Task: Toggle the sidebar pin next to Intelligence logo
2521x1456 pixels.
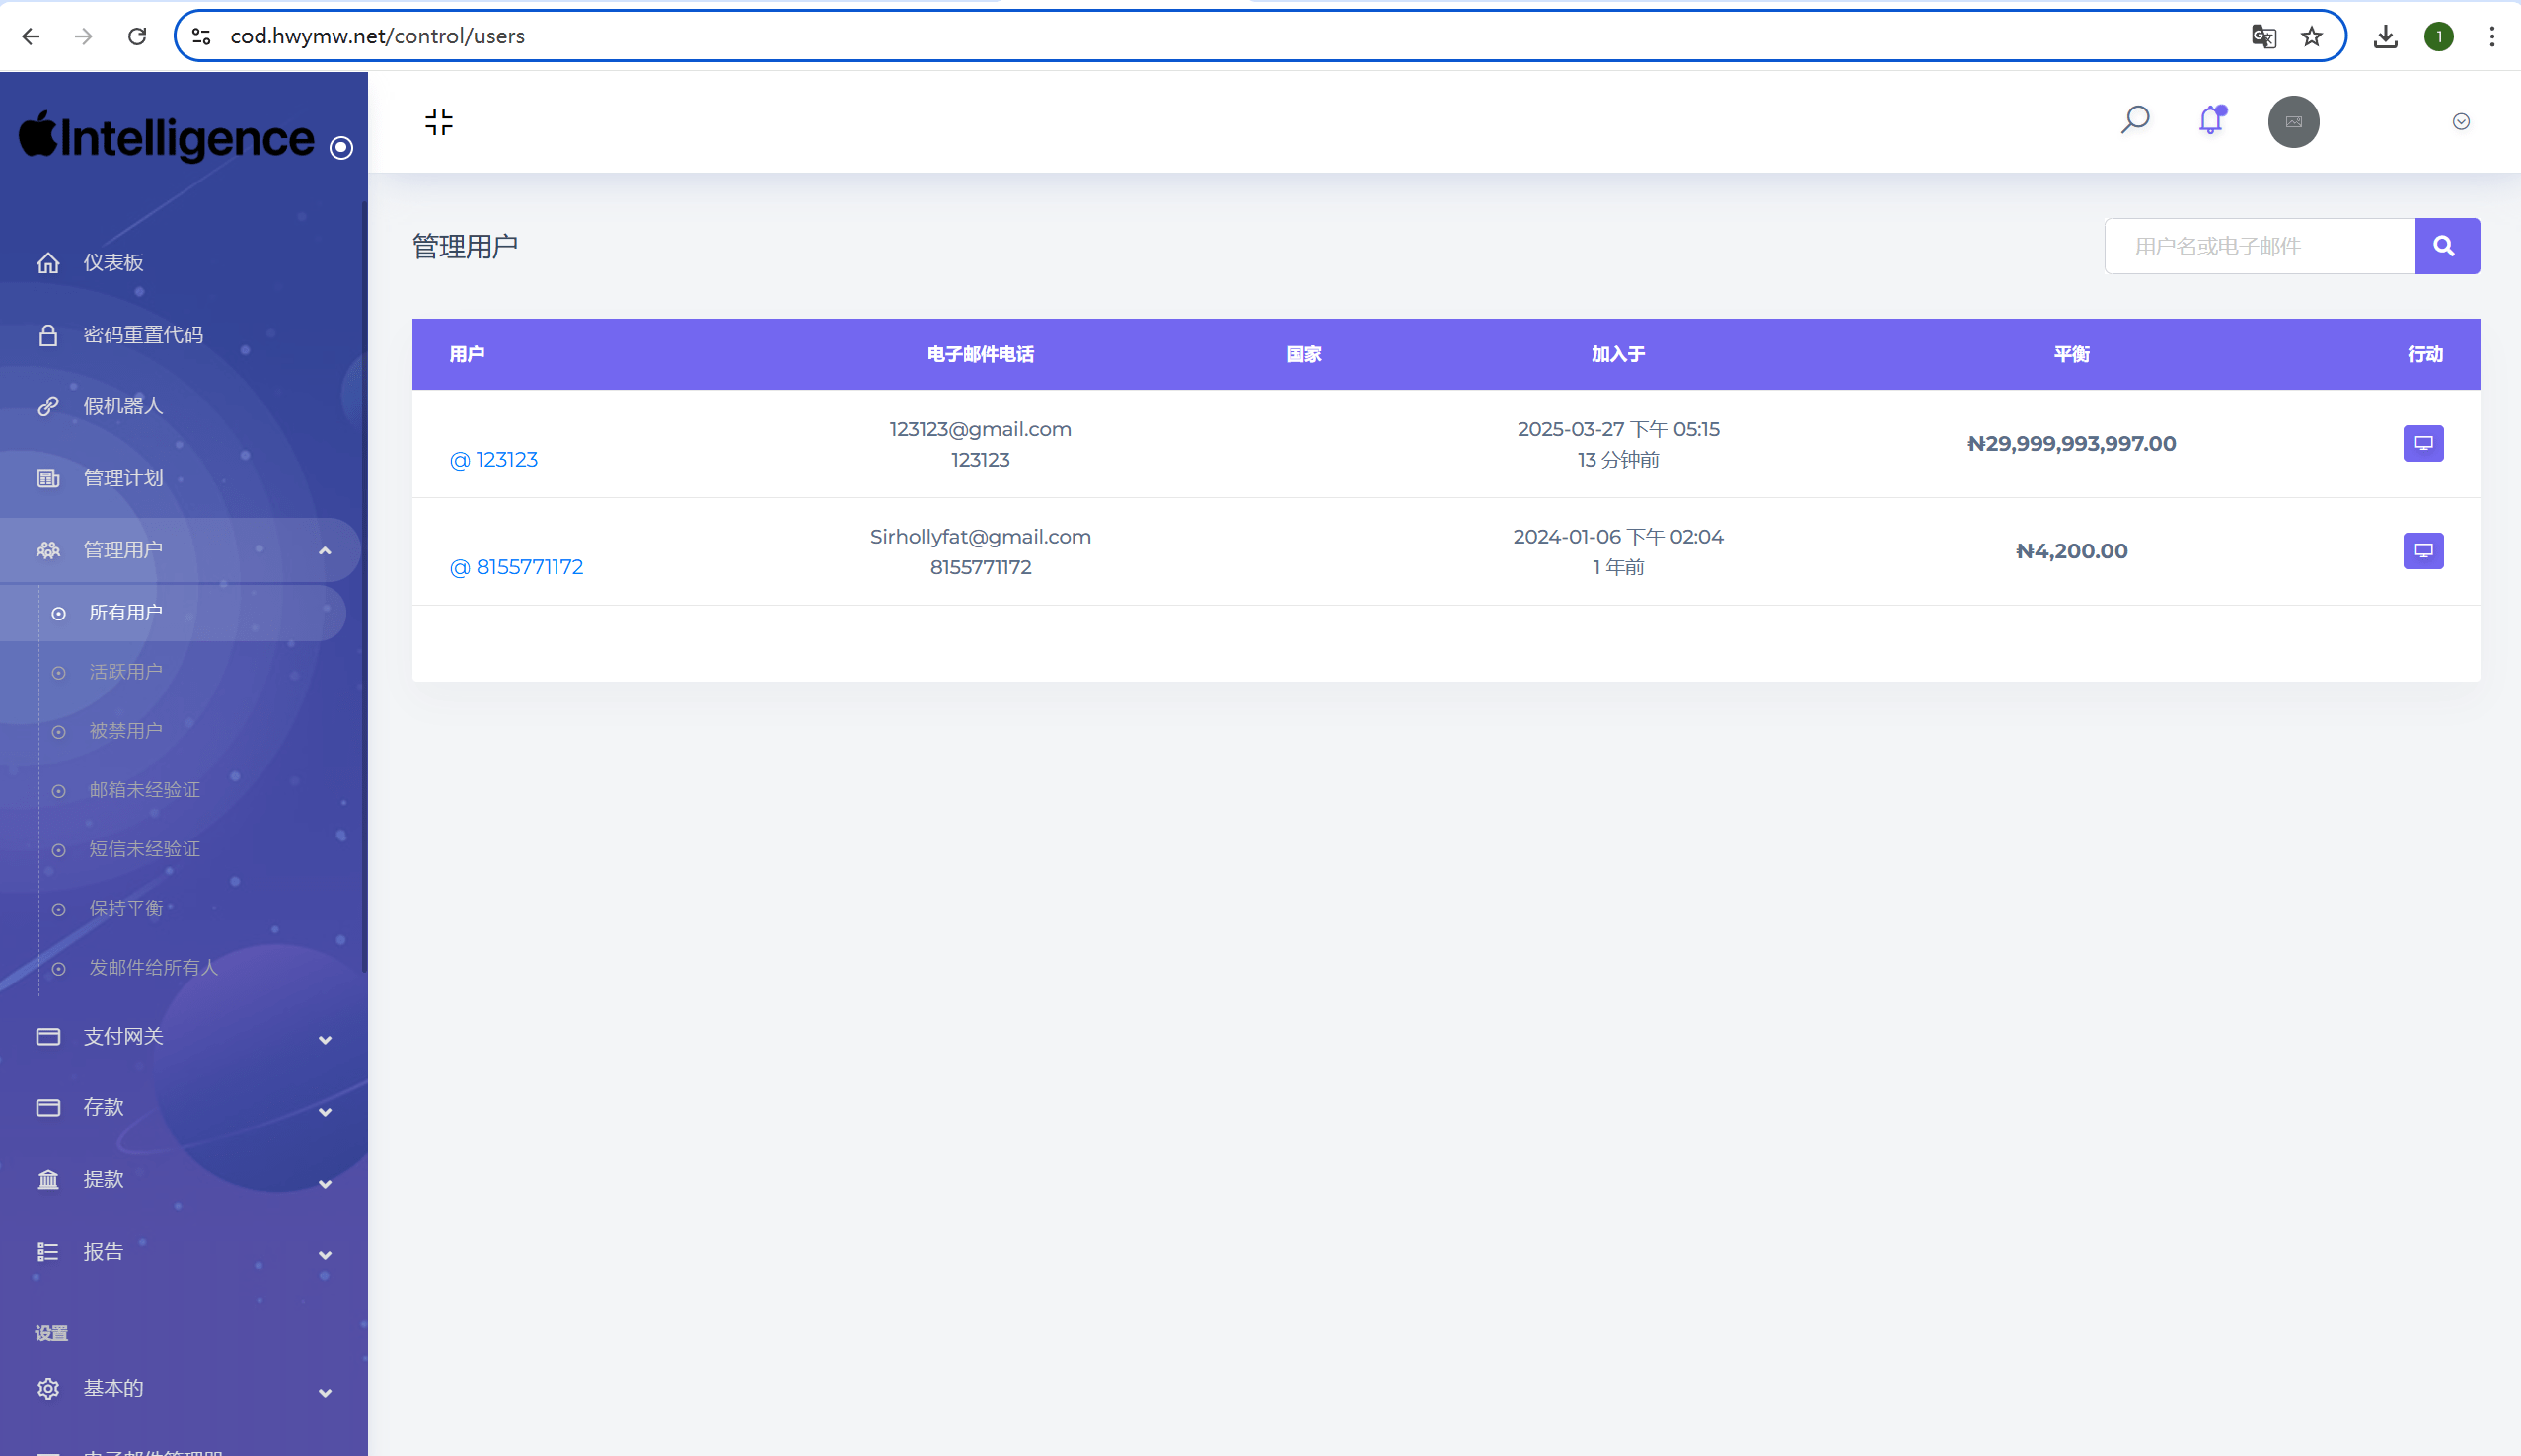Action: pos(341,148)
